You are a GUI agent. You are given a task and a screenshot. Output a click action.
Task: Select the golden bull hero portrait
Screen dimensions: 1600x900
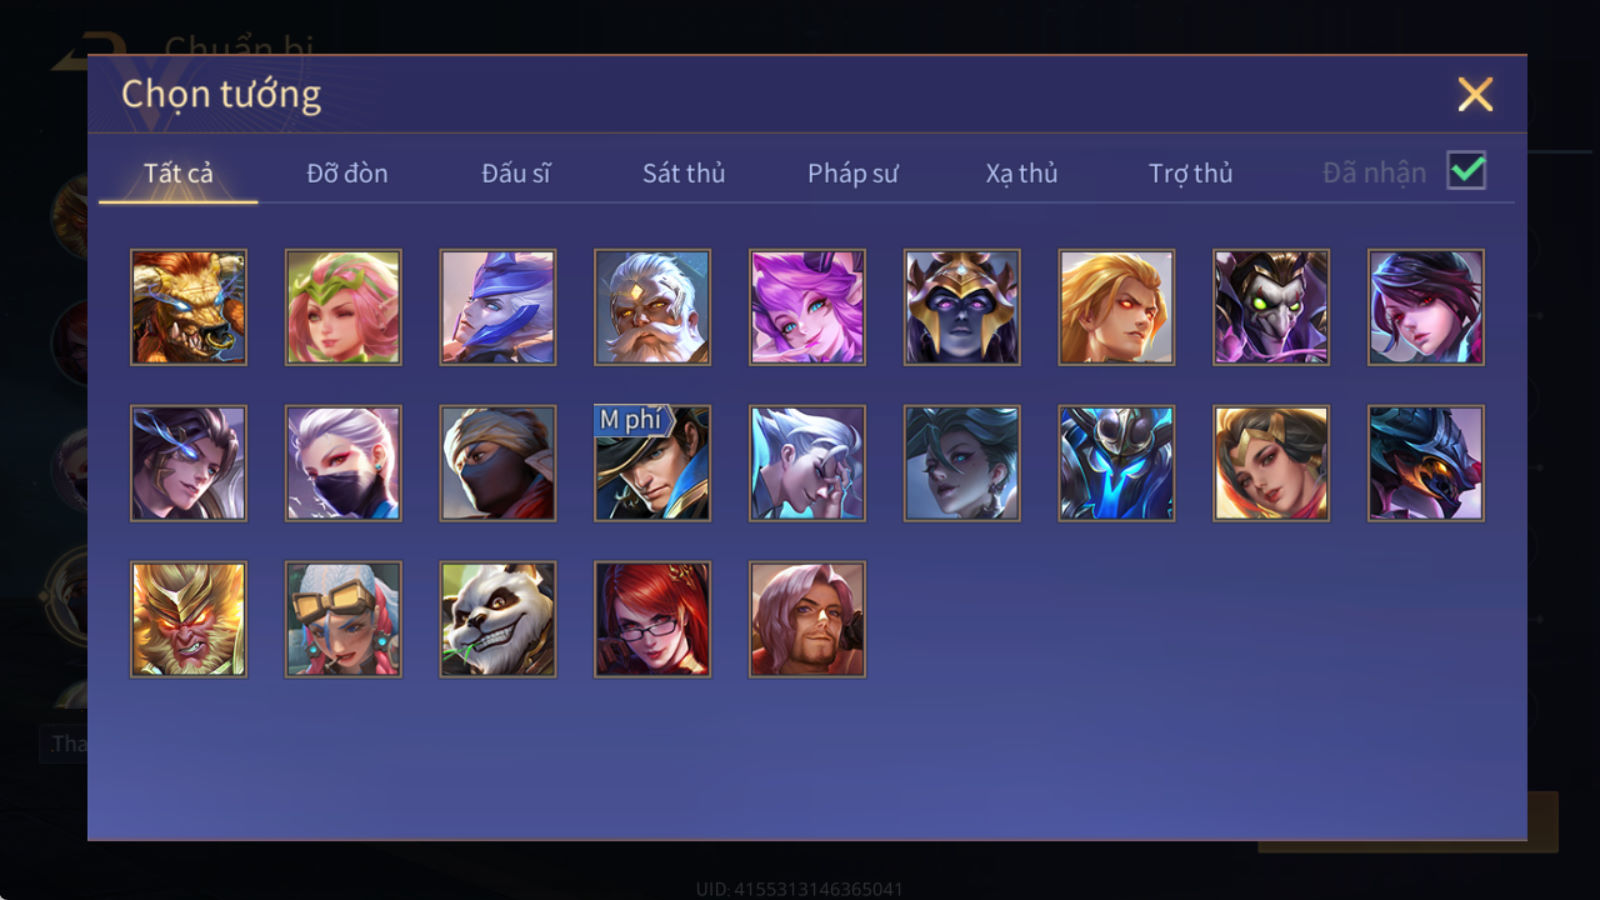click(x=189, y=307)
